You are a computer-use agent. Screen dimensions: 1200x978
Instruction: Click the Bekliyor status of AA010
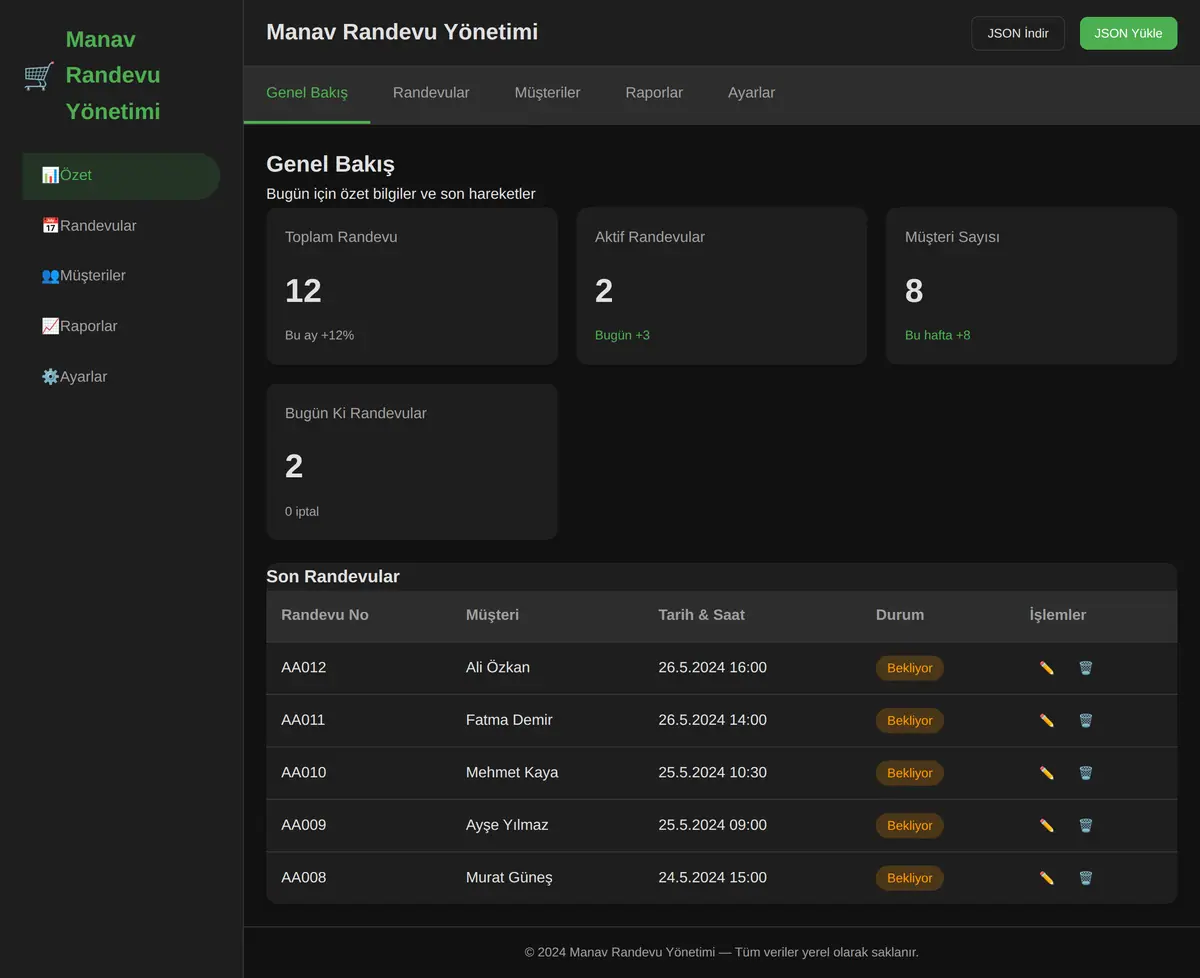point(910,773)
